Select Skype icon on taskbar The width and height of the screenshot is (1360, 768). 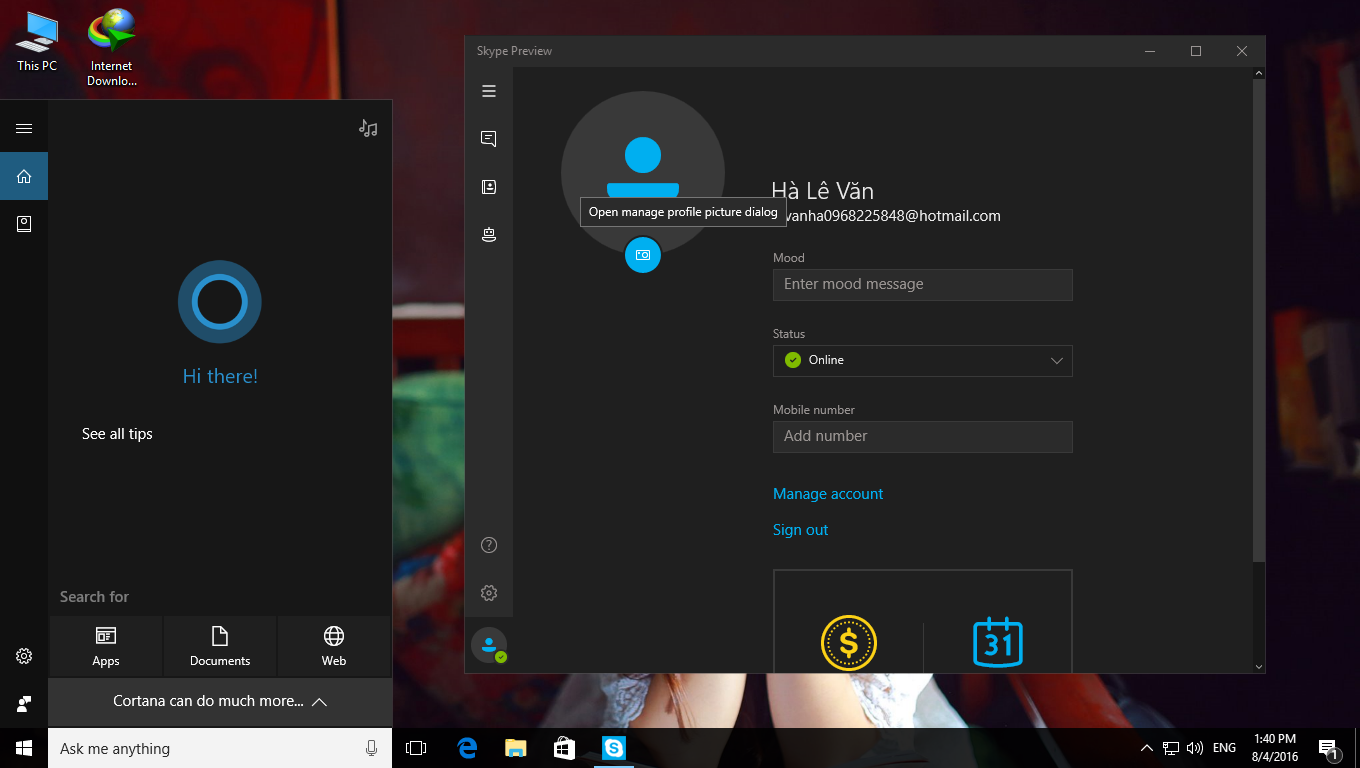tap(614, 748)
